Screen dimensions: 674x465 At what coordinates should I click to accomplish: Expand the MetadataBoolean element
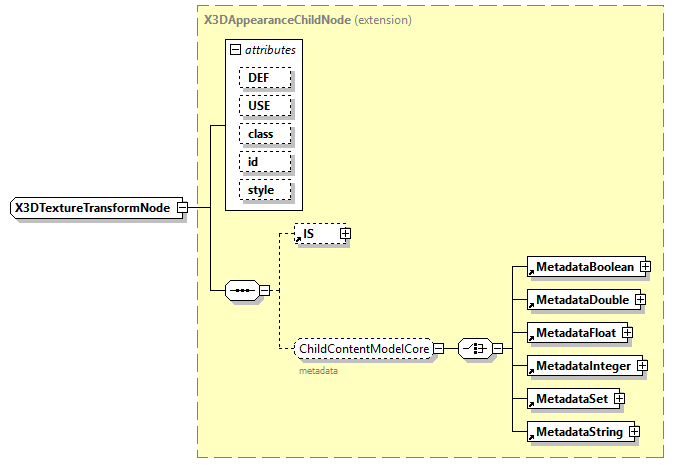645,267
